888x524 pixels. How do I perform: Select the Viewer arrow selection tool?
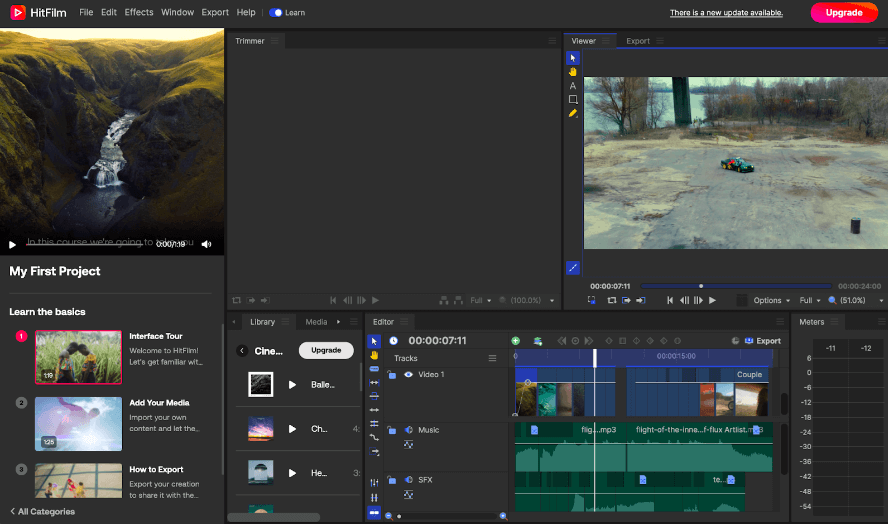click(573, 58)
